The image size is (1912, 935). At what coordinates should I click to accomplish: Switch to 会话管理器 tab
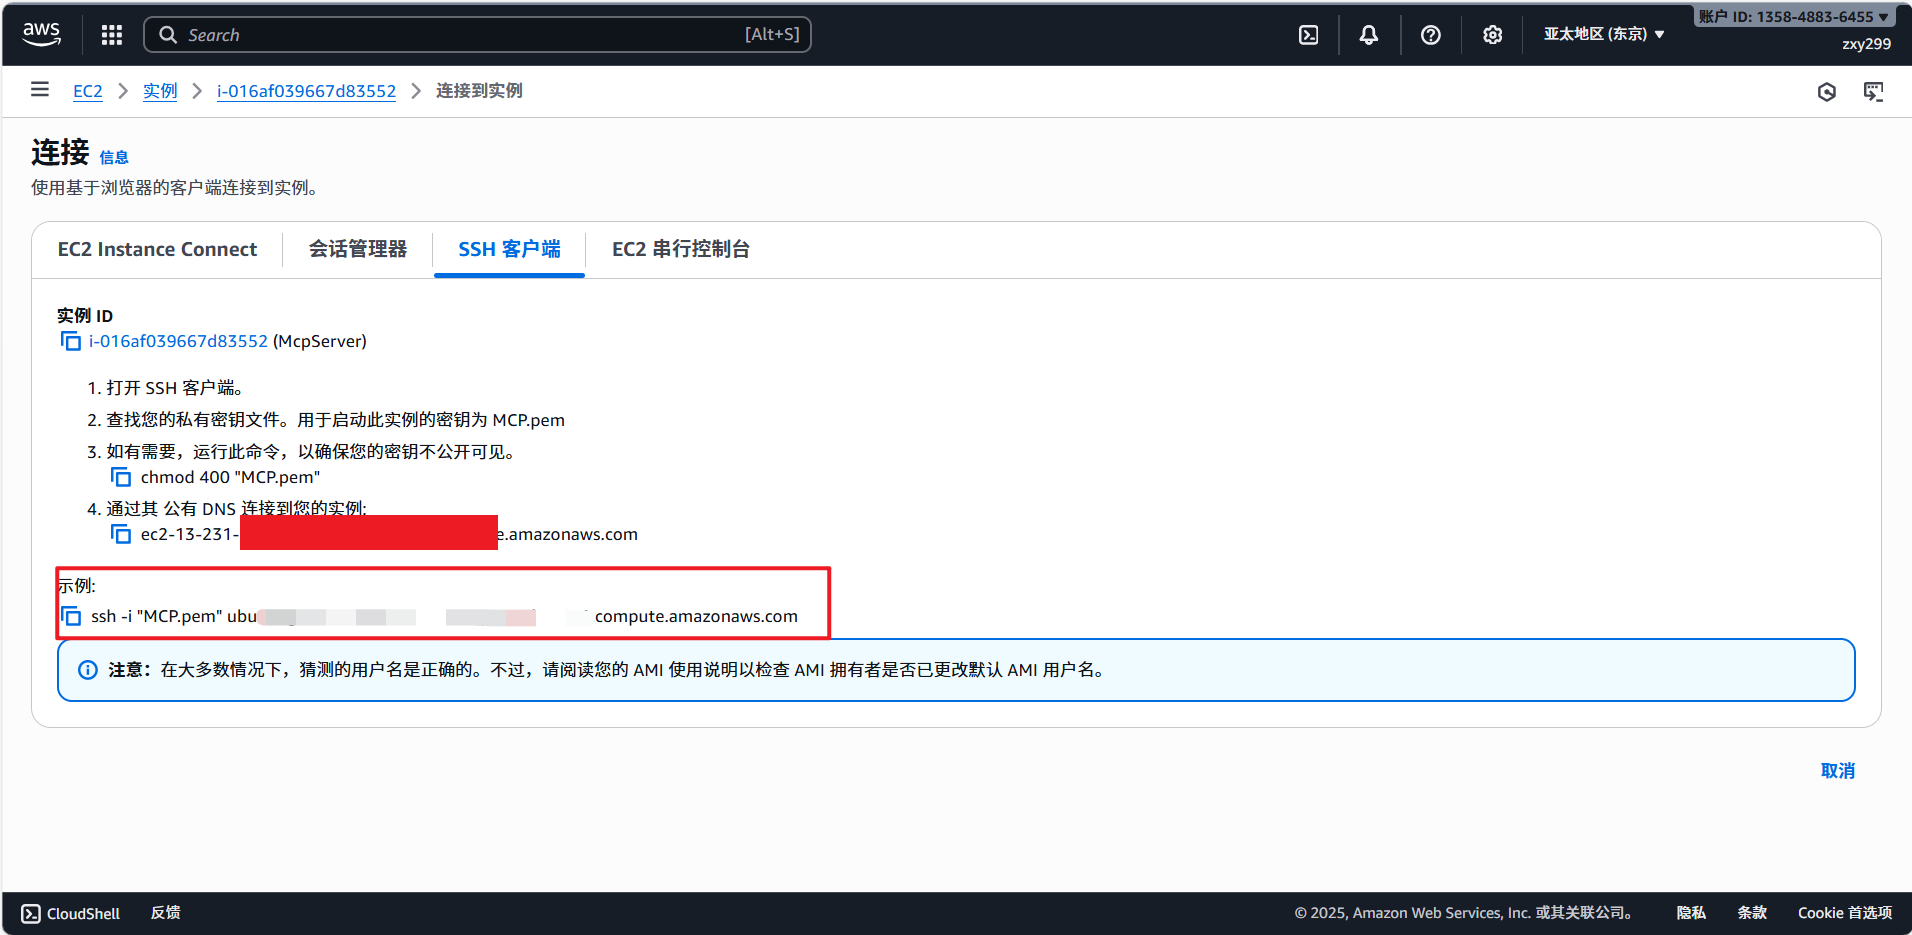(358, 249)
